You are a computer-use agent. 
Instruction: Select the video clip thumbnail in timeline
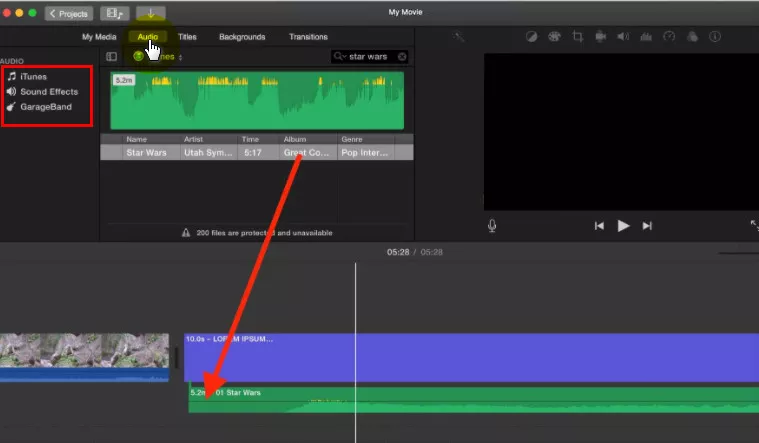click(84, 350)
